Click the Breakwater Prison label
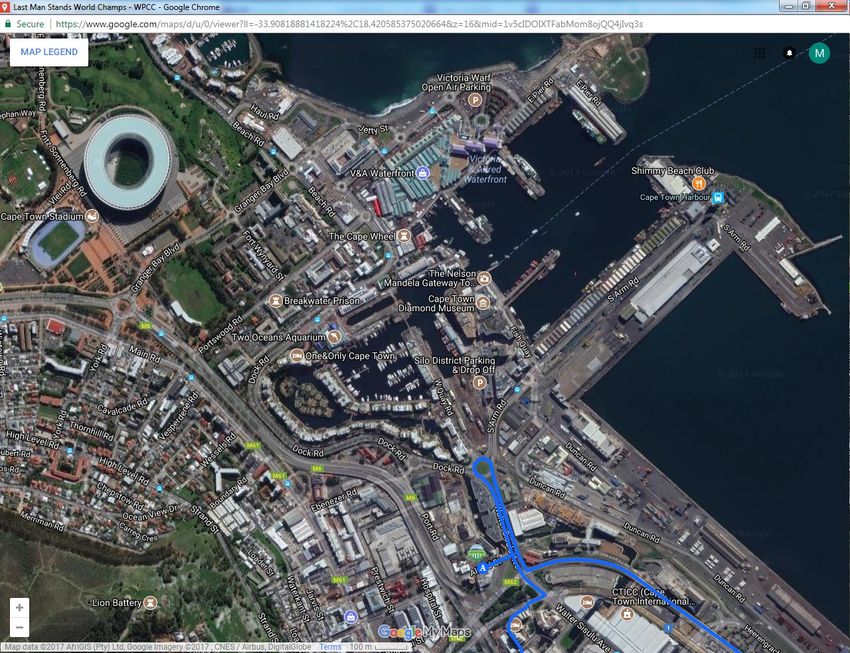 321,301
